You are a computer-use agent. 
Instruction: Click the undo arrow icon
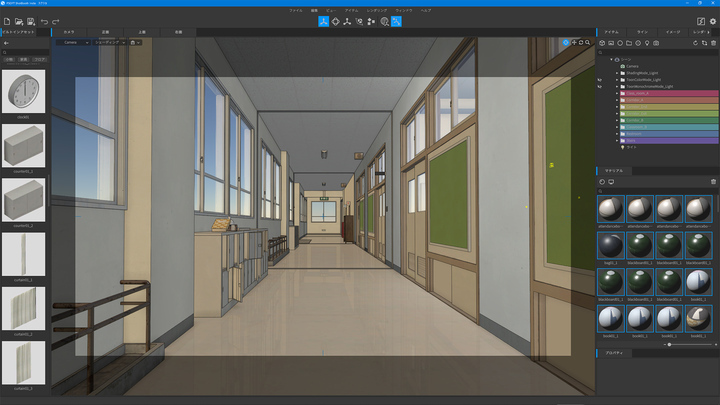[44, 21]
